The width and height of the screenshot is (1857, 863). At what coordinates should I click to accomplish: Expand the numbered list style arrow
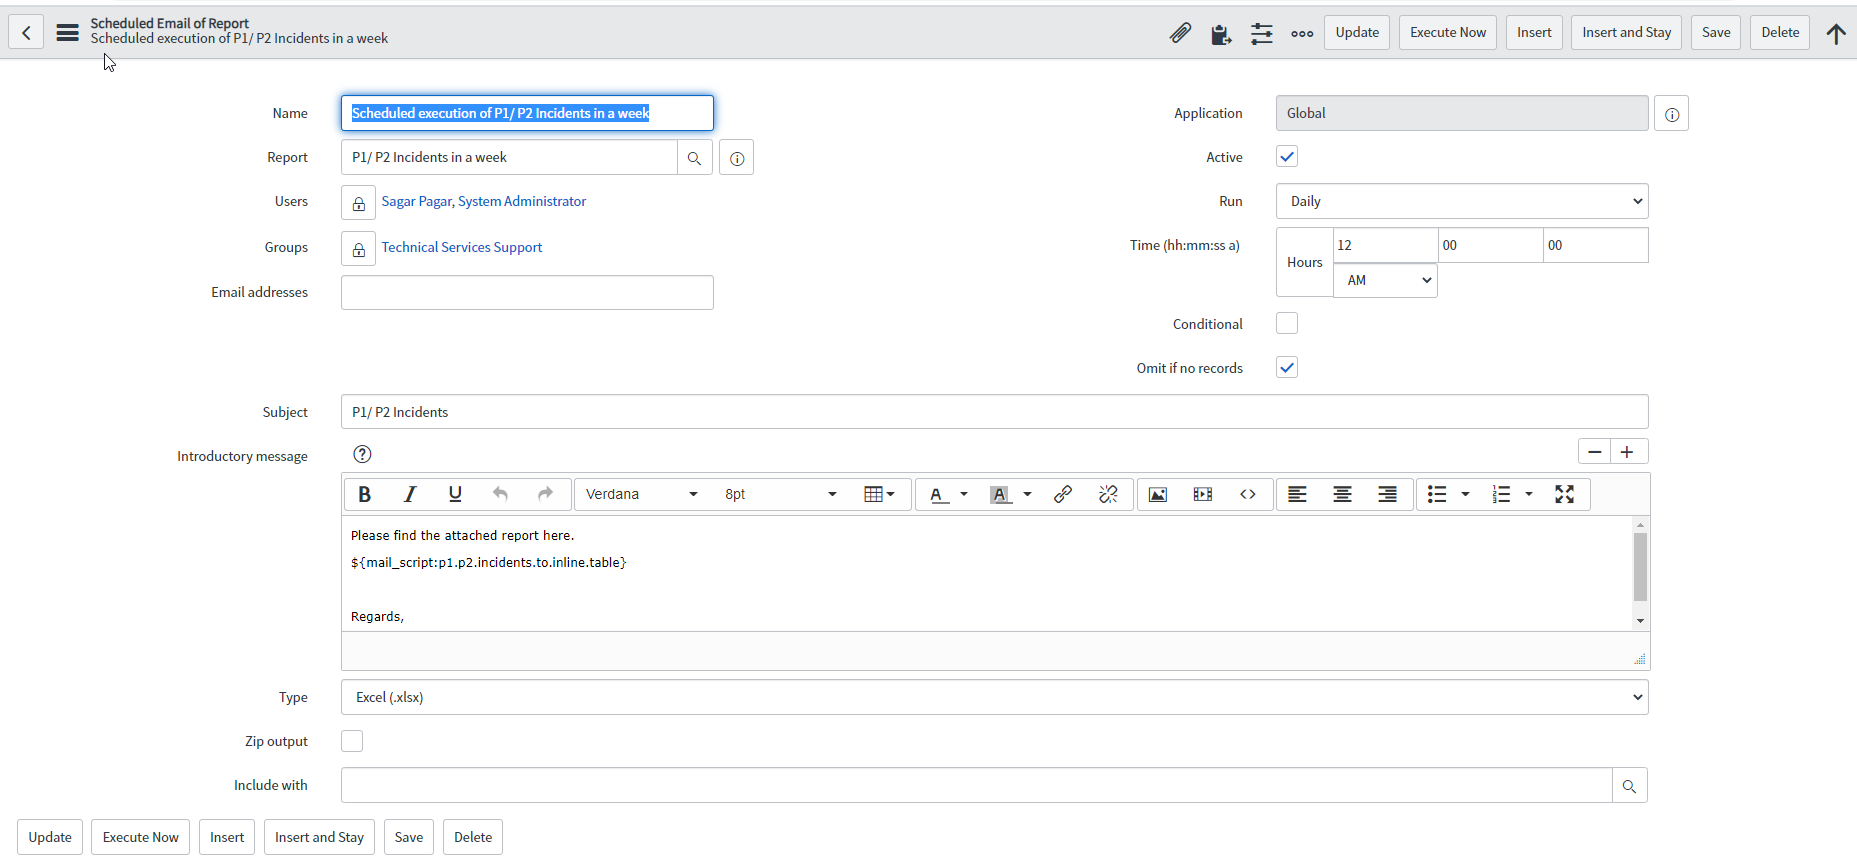tap(1529, 494)
